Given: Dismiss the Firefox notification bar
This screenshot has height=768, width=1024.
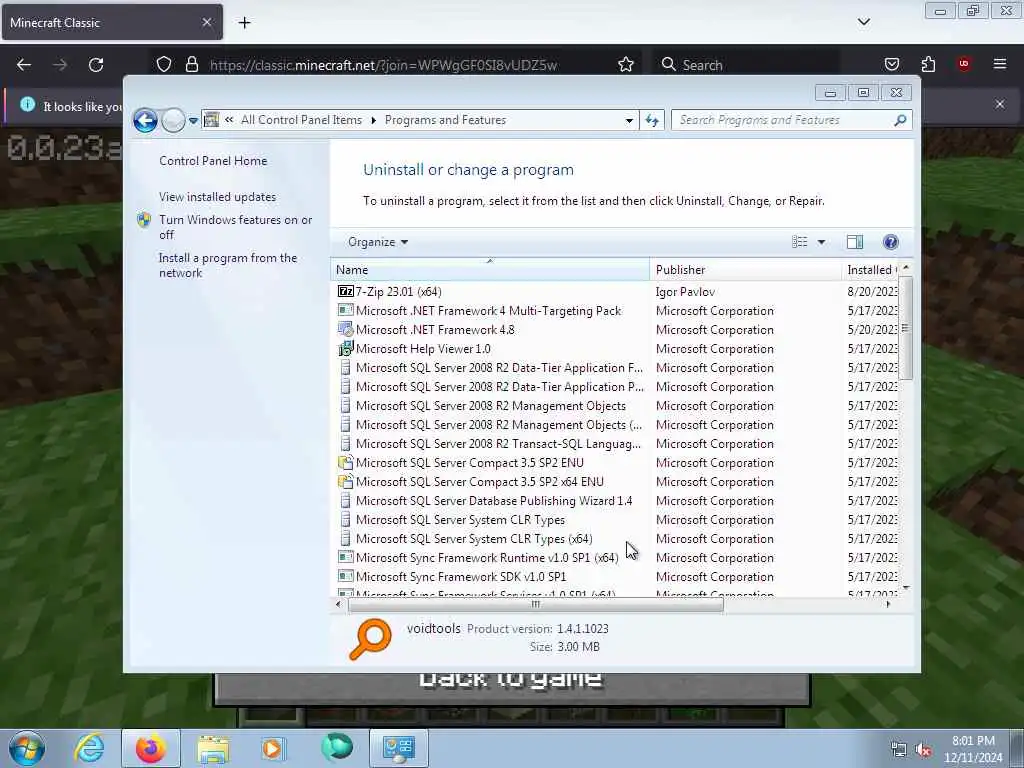Looking at the screenshot, I should point(1000,104).
